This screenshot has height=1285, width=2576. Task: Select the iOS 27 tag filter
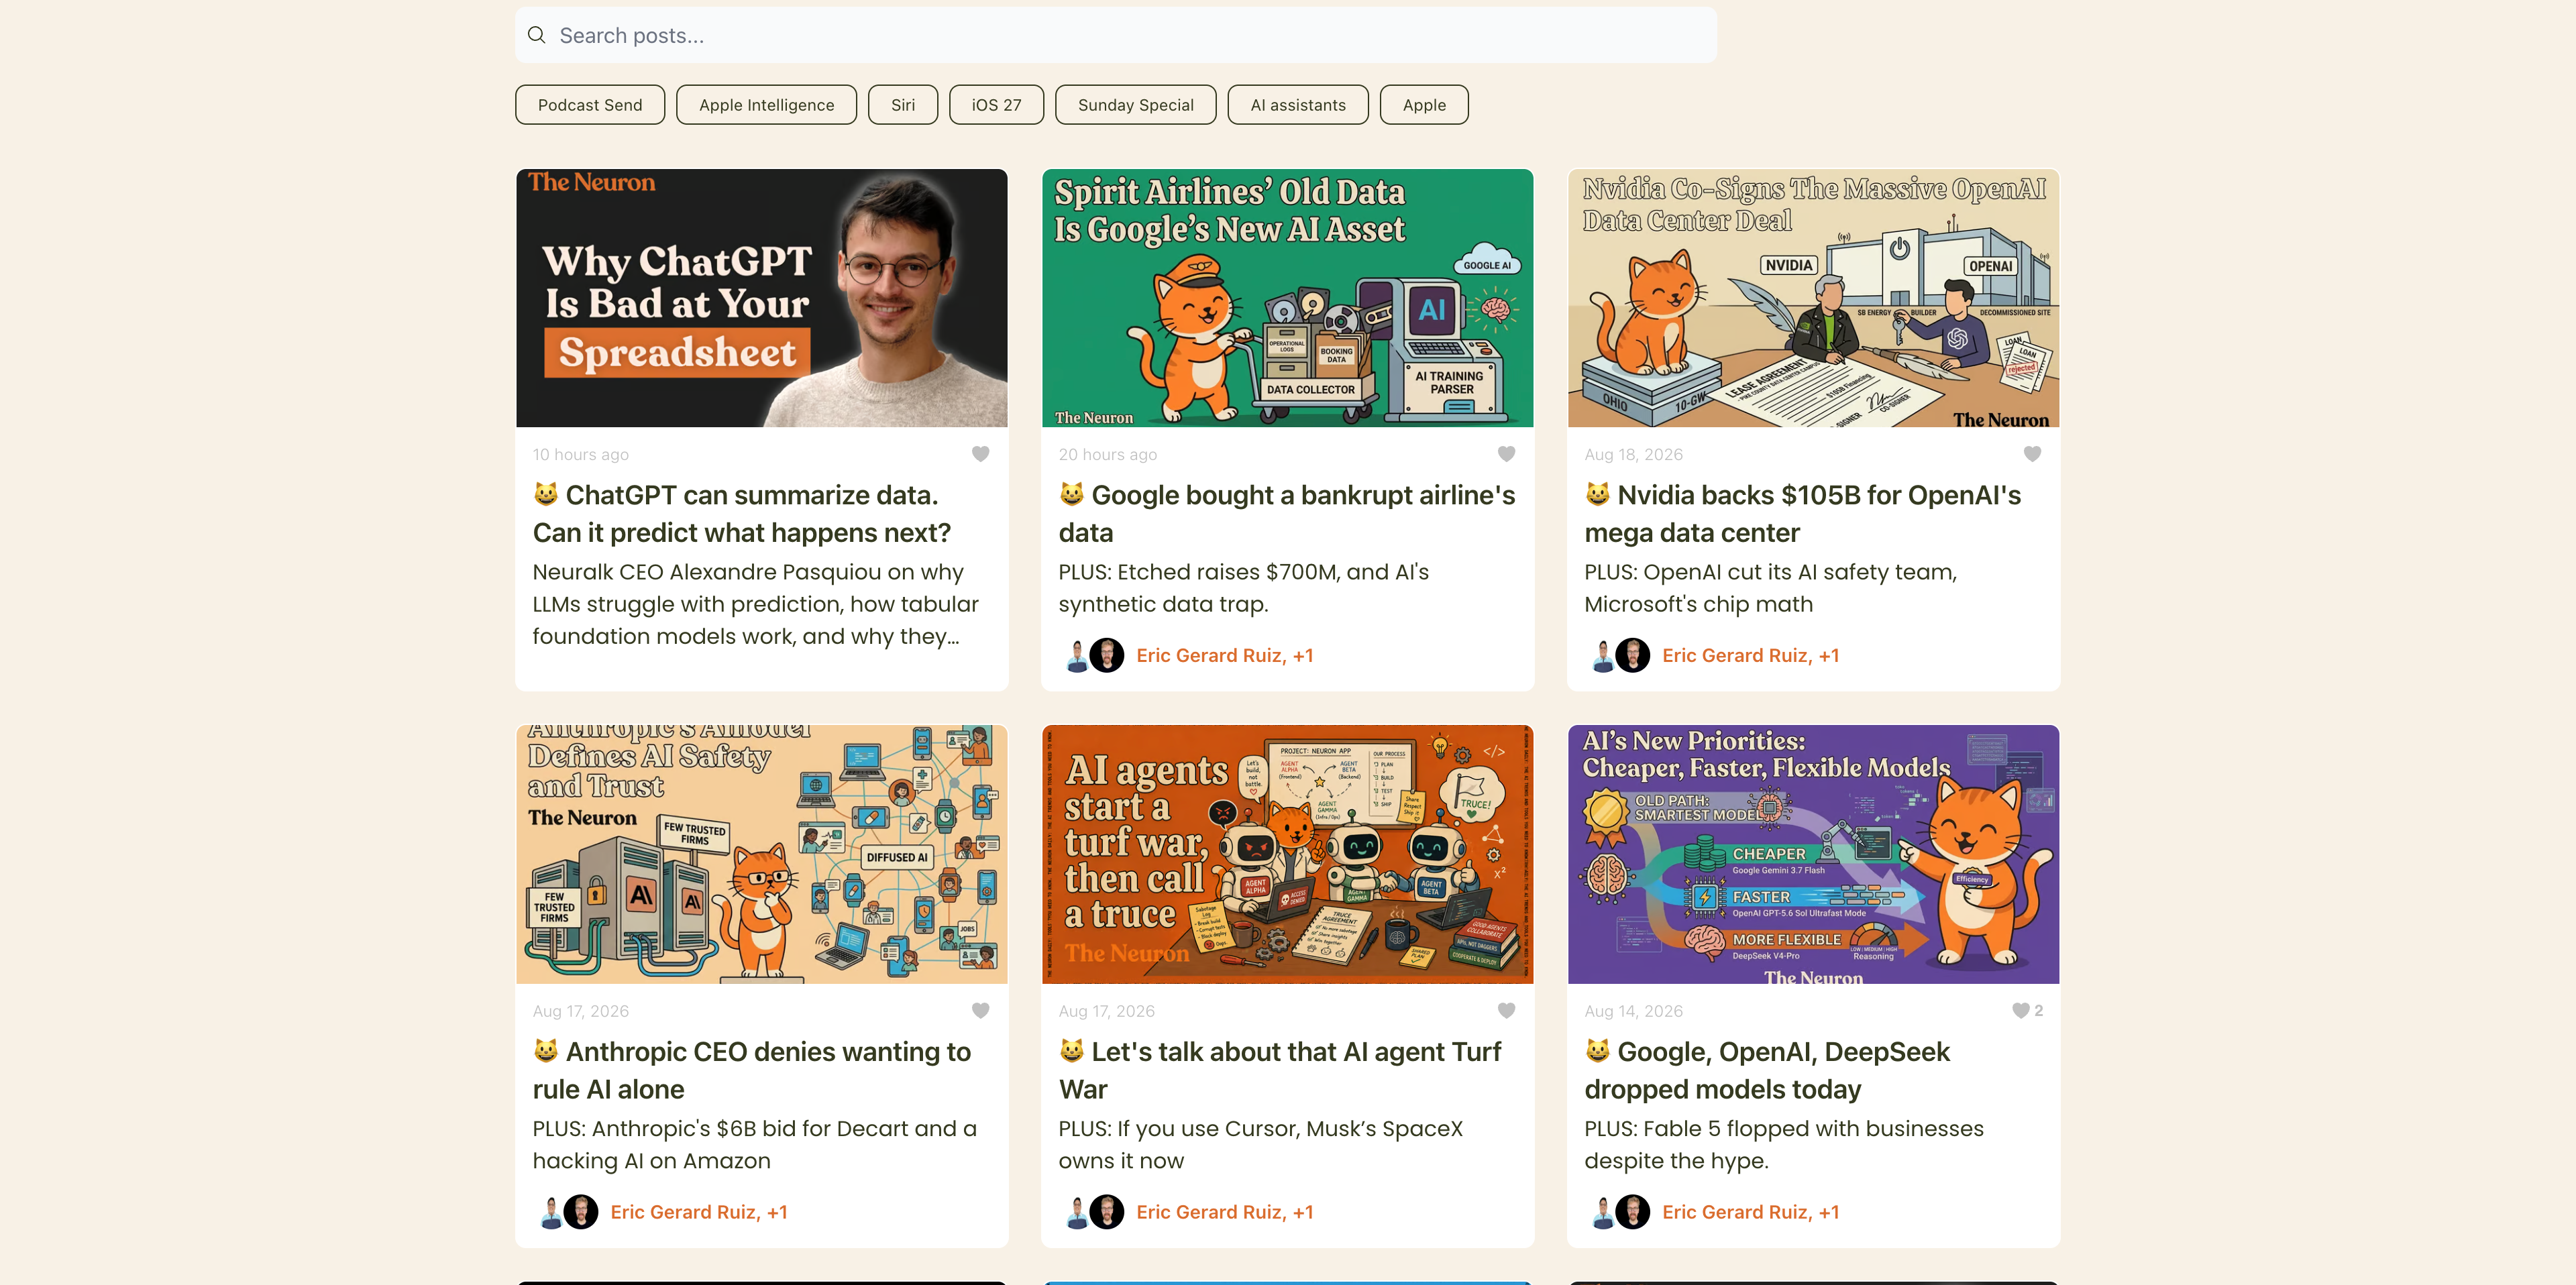click(x=997, y=105)
